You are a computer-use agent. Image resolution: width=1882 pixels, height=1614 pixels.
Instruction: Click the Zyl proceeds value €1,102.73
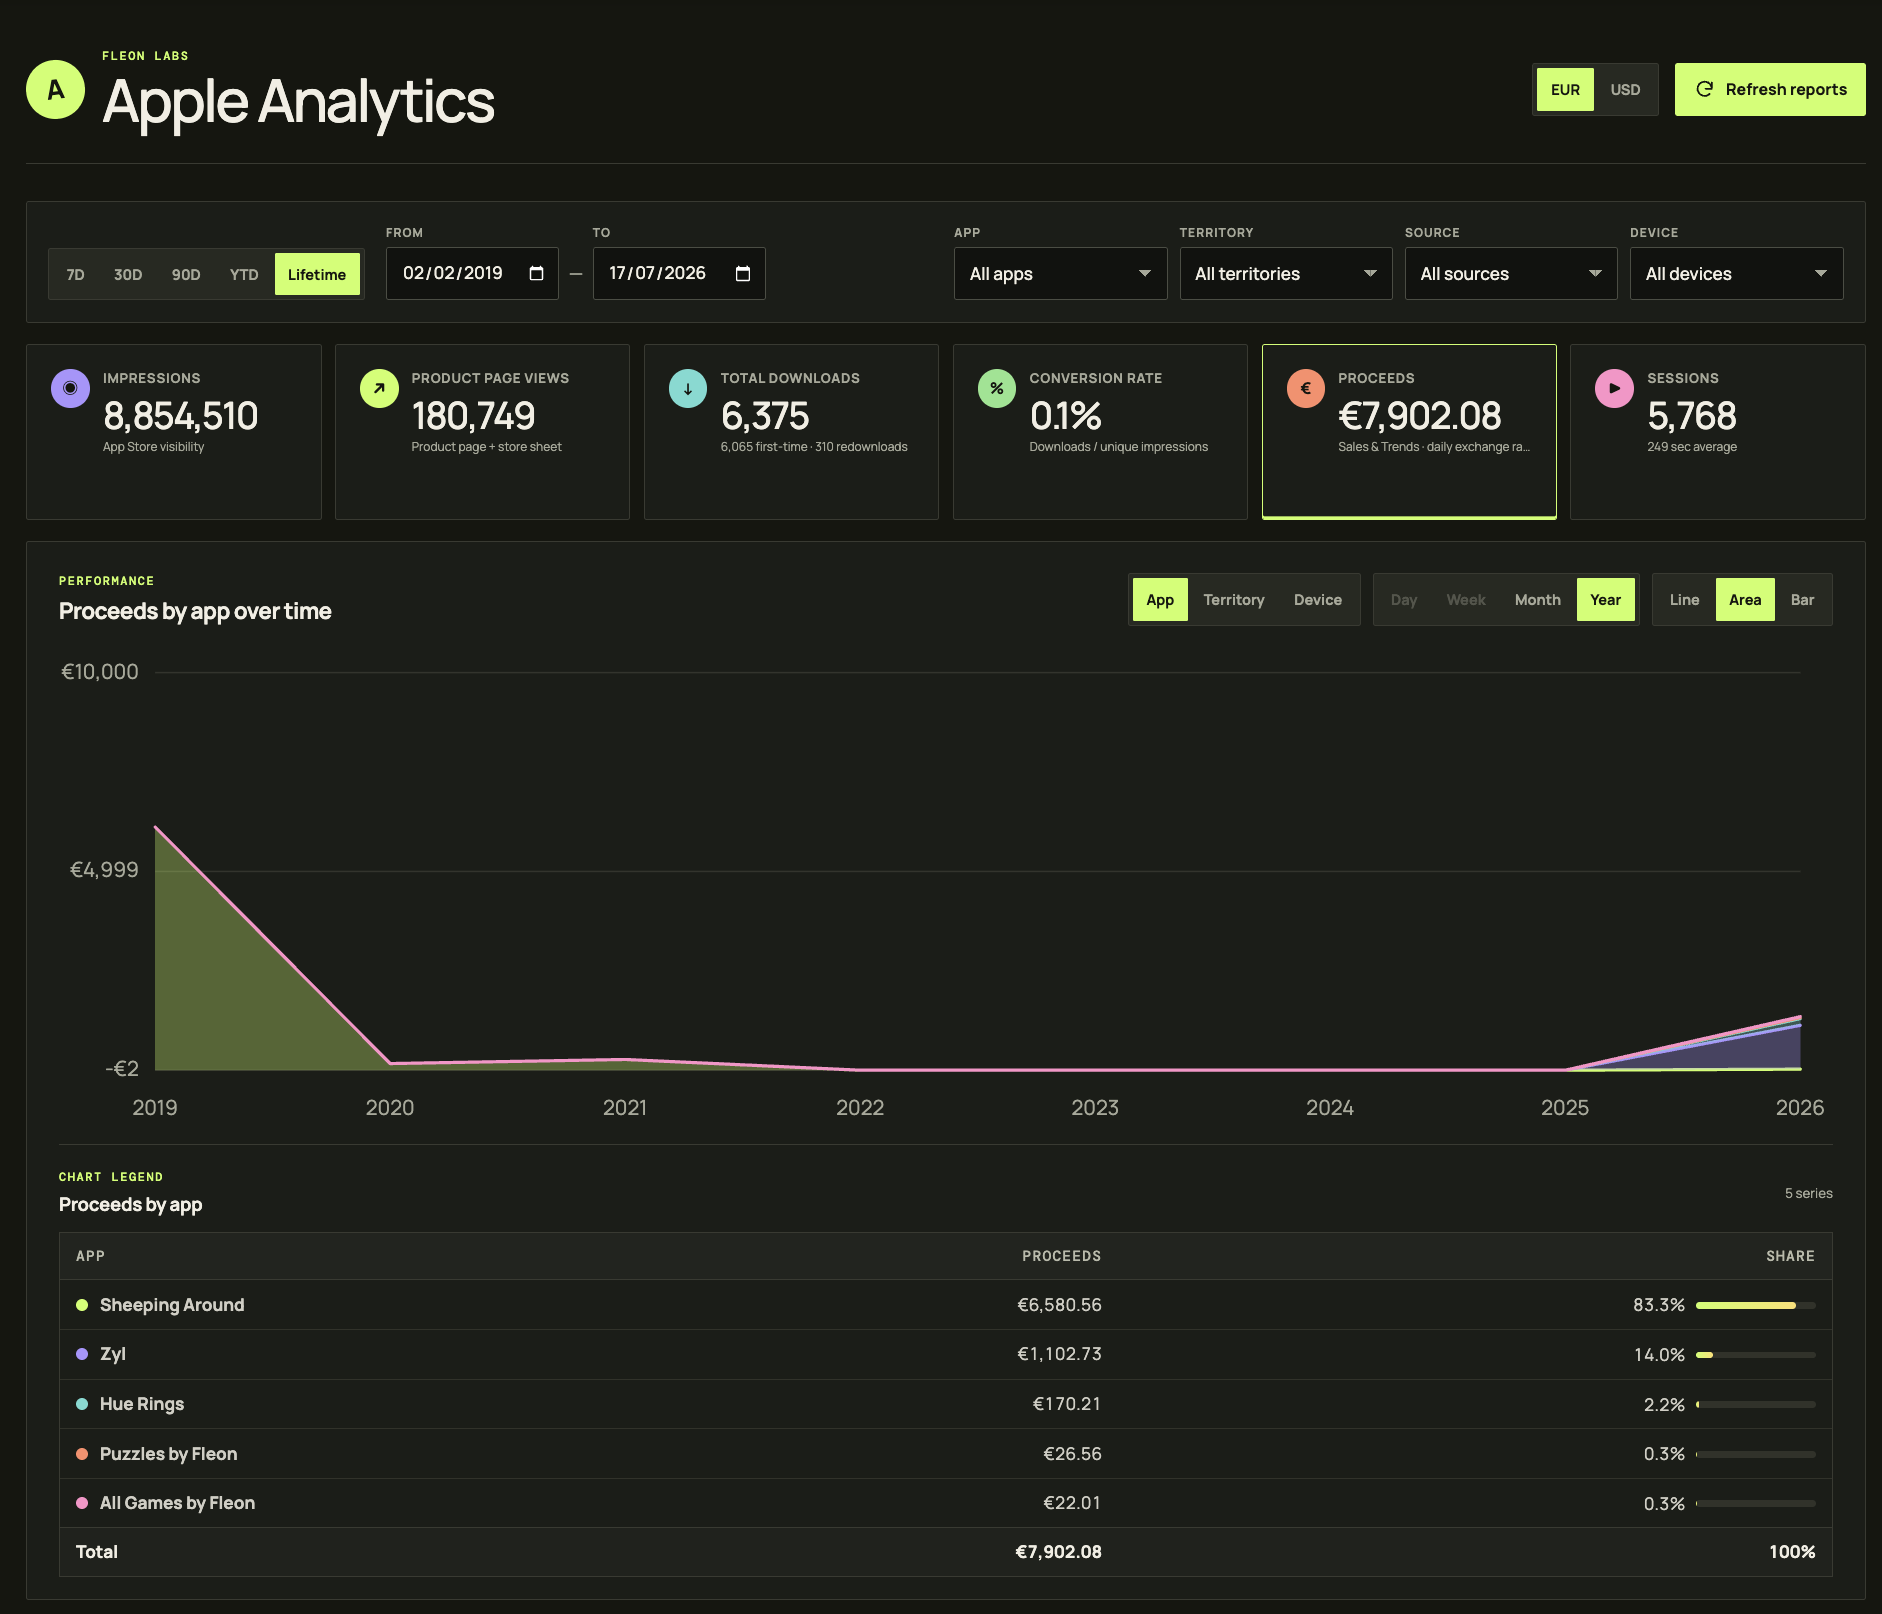pyautogui.click(x=1059, y=1354)
